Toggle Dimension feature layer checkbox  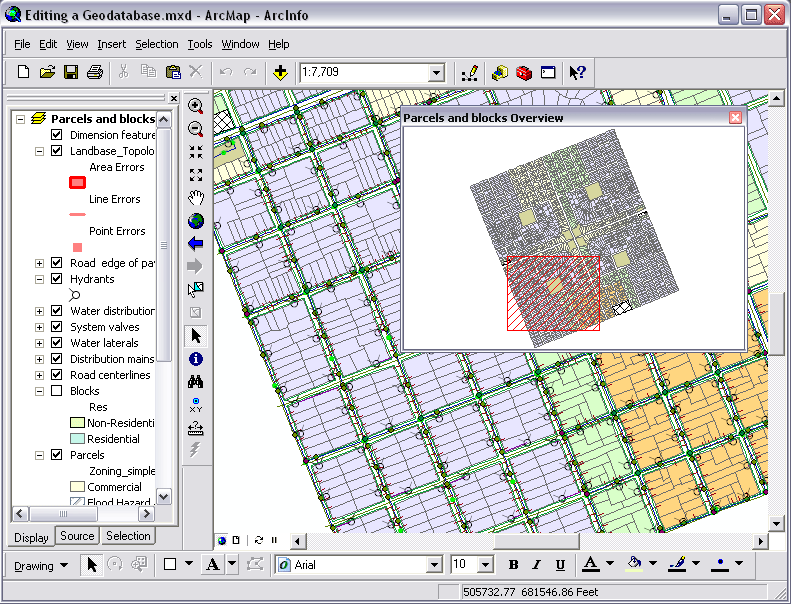[56, 135]
